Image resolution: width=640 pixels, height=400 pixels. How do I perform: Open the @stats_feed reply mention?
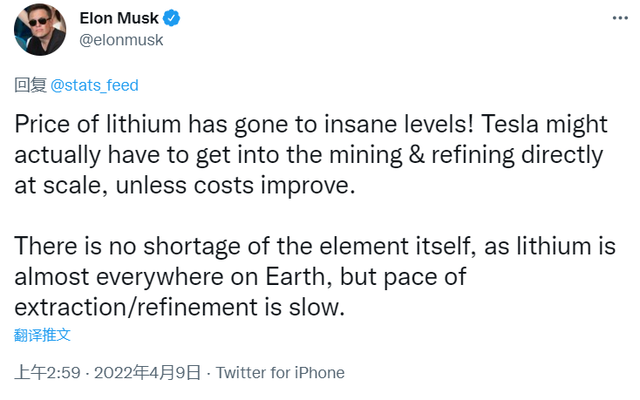[x=95, y=85]
